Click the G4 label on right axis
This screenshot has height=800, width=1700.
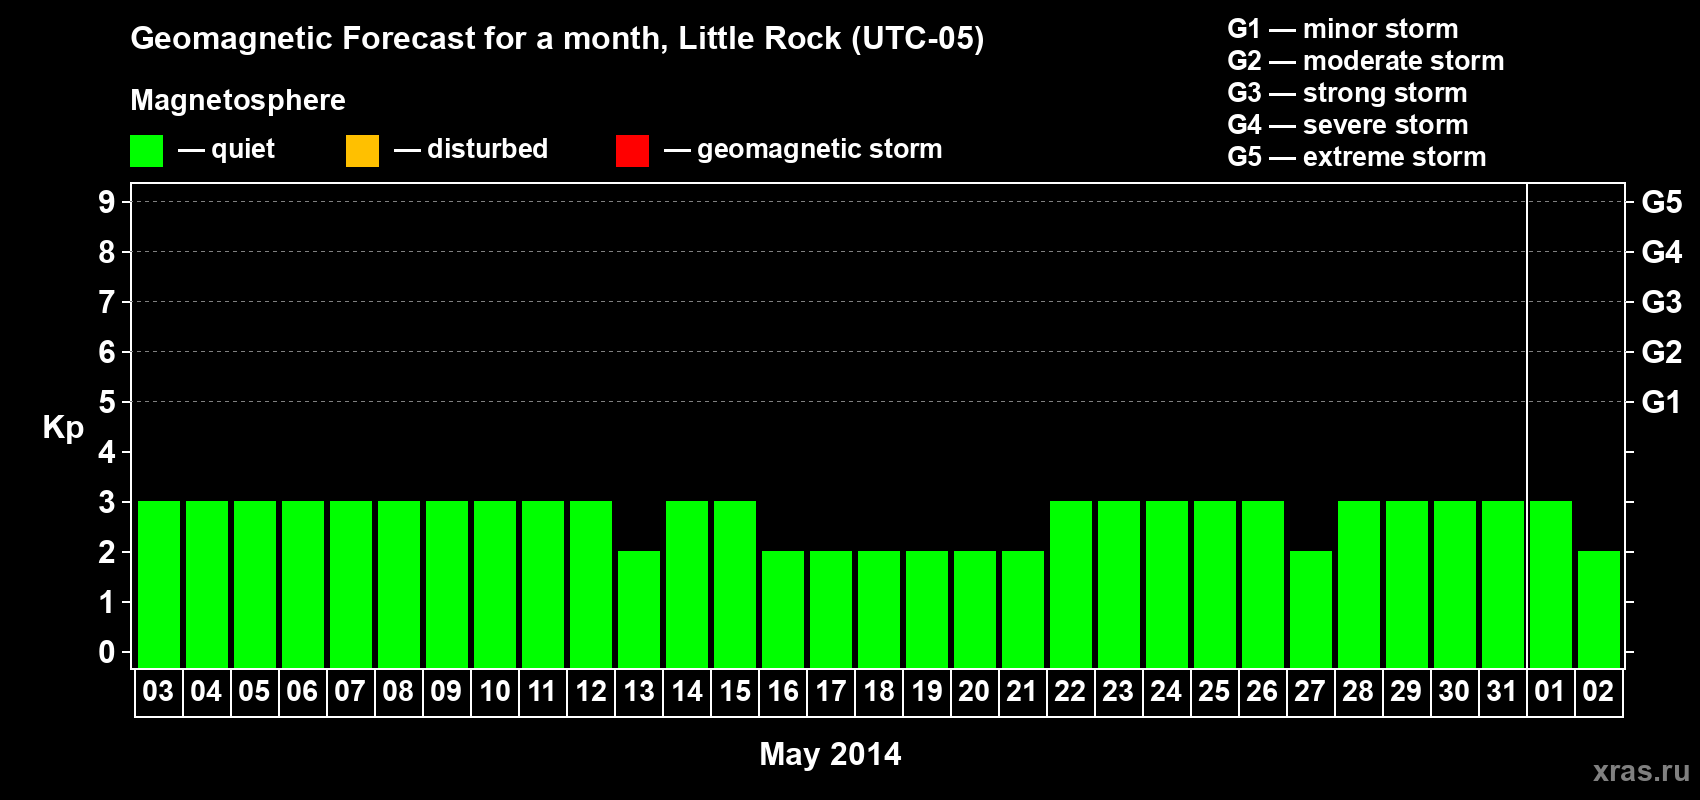click(1661, 252)
